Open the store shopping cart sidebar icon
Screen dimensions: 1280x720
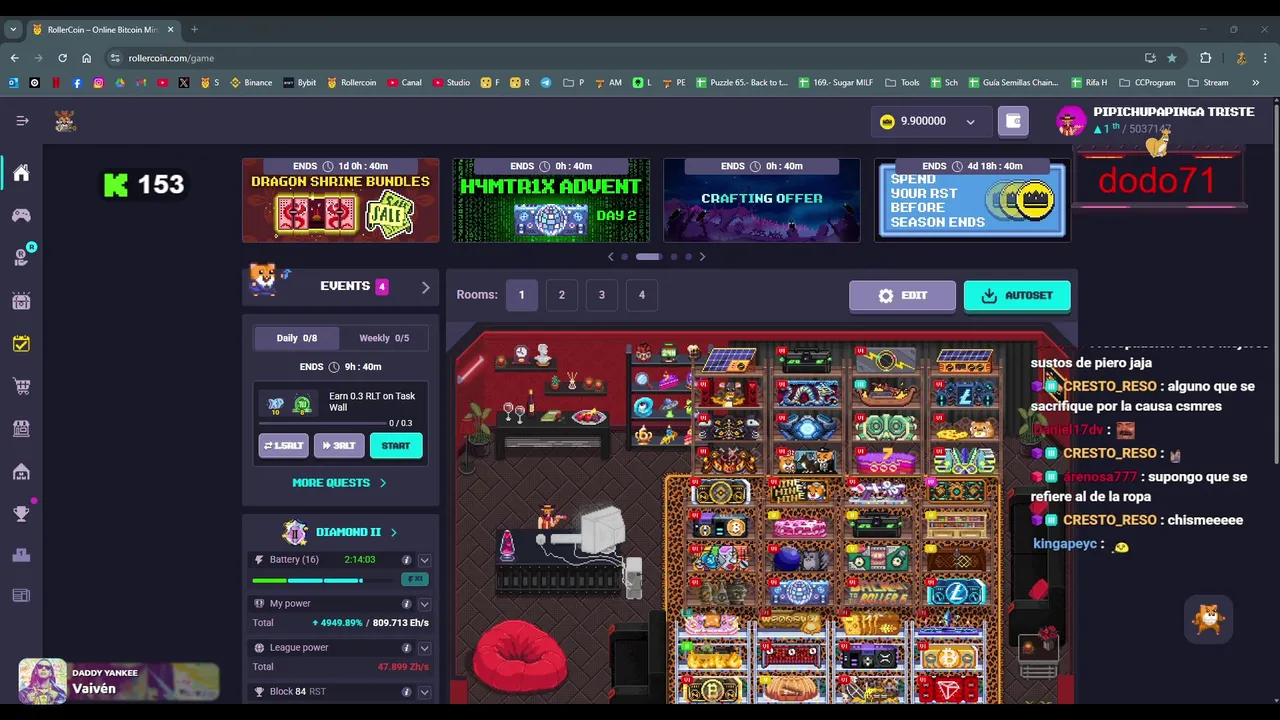tap(21, 386)
